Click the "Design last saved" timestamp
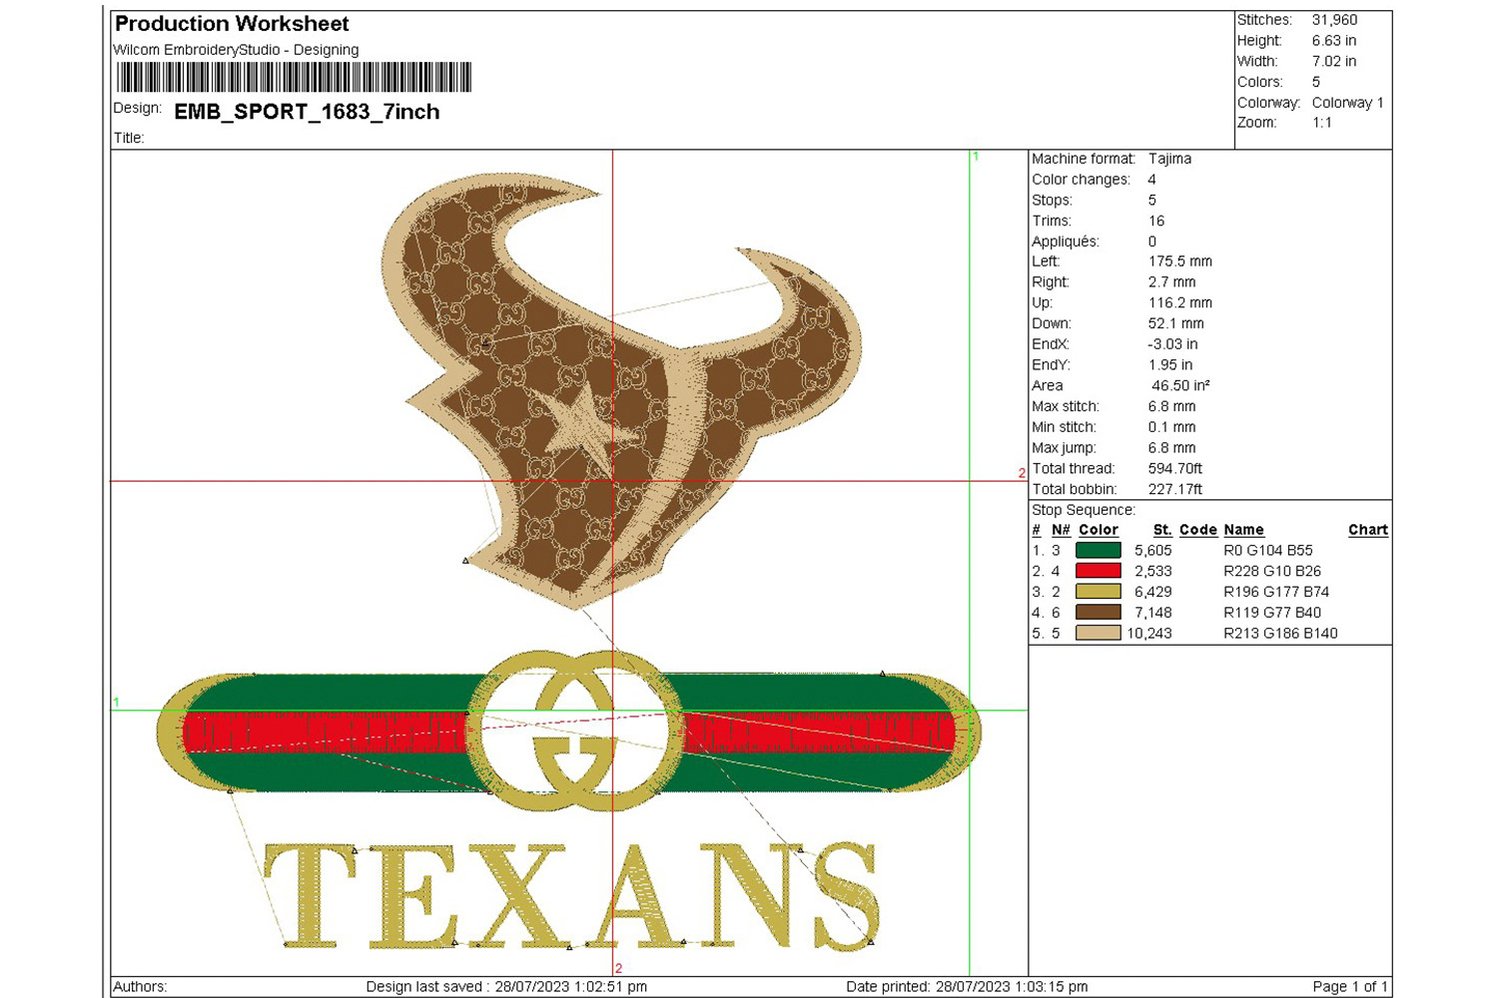This screenshot has width=1500, height=998. click(x=506, y=987)
